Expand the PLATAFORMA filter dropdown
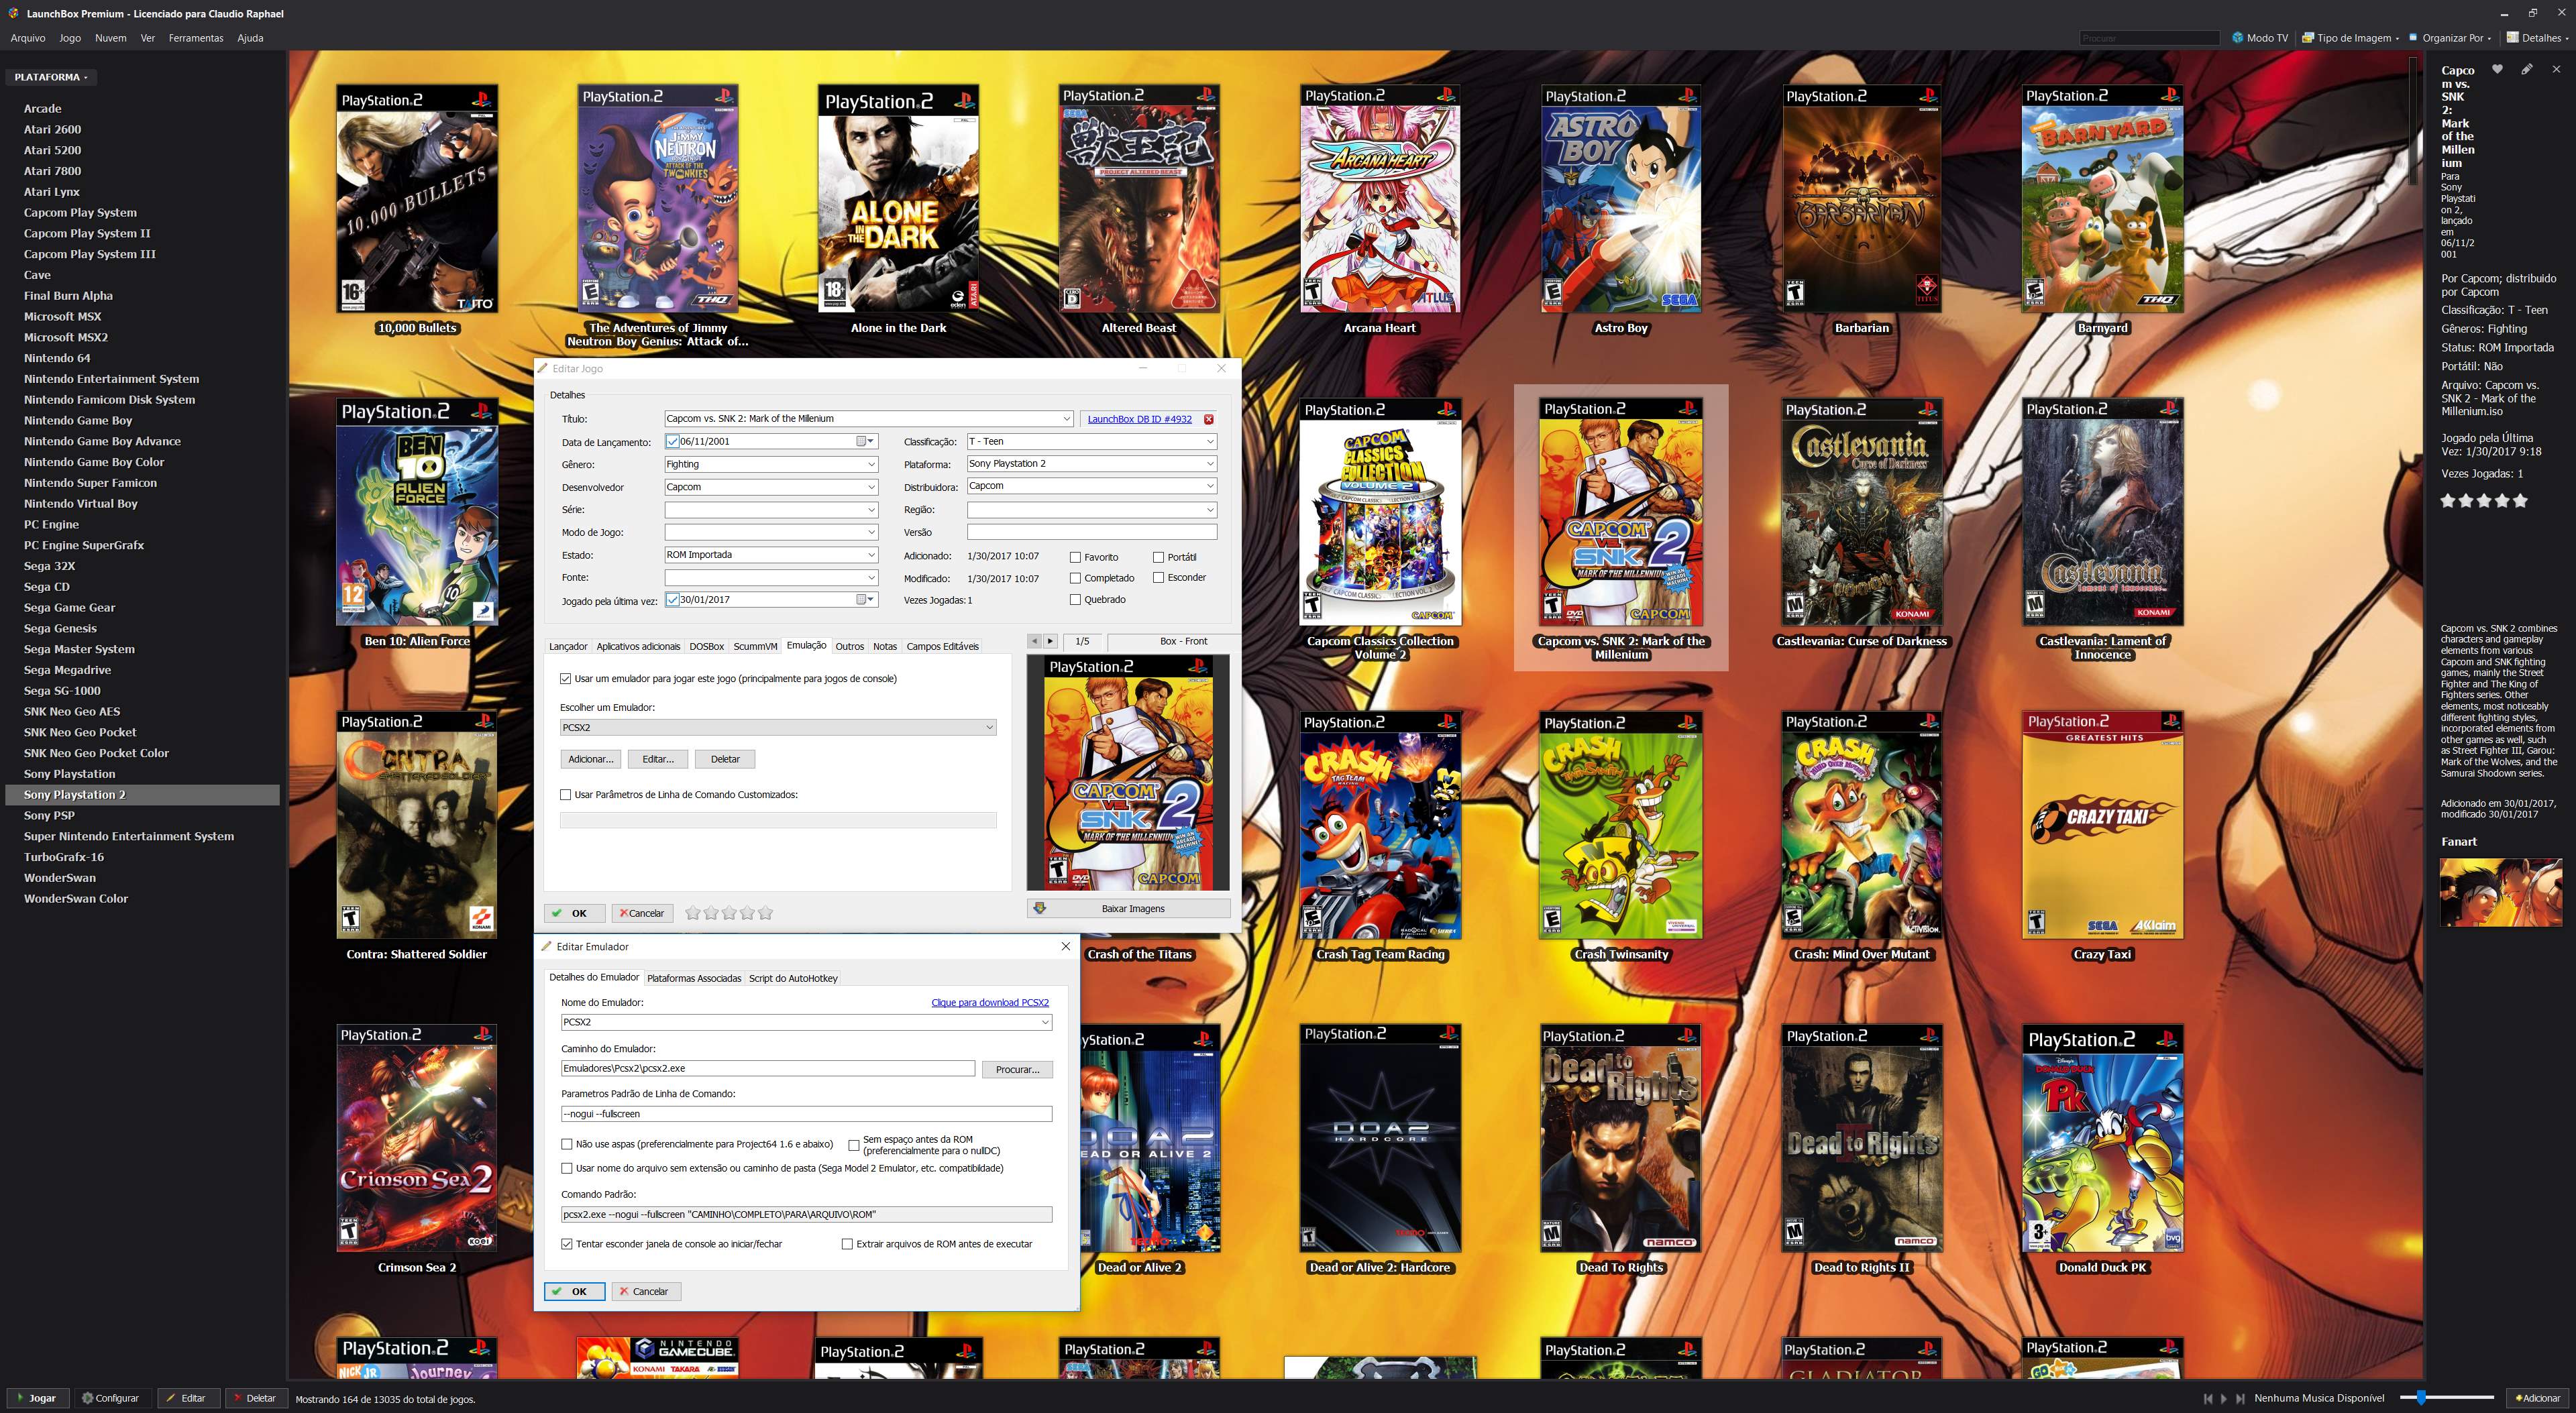This screenshot has width=2576, height=1413. pos(51,77)
